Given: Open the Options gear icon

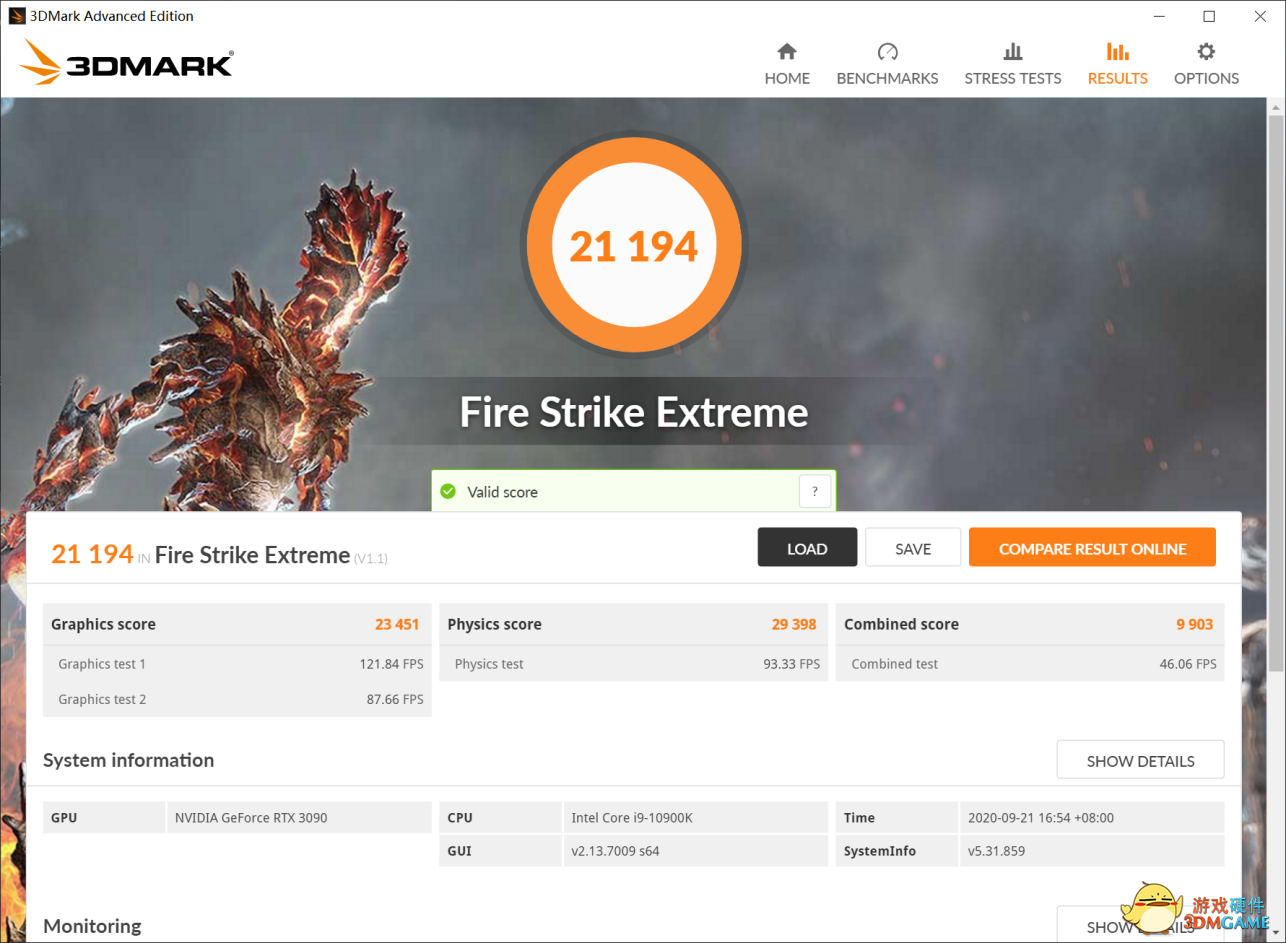Looking at the screenshot, I should [x=1206, y=51].
